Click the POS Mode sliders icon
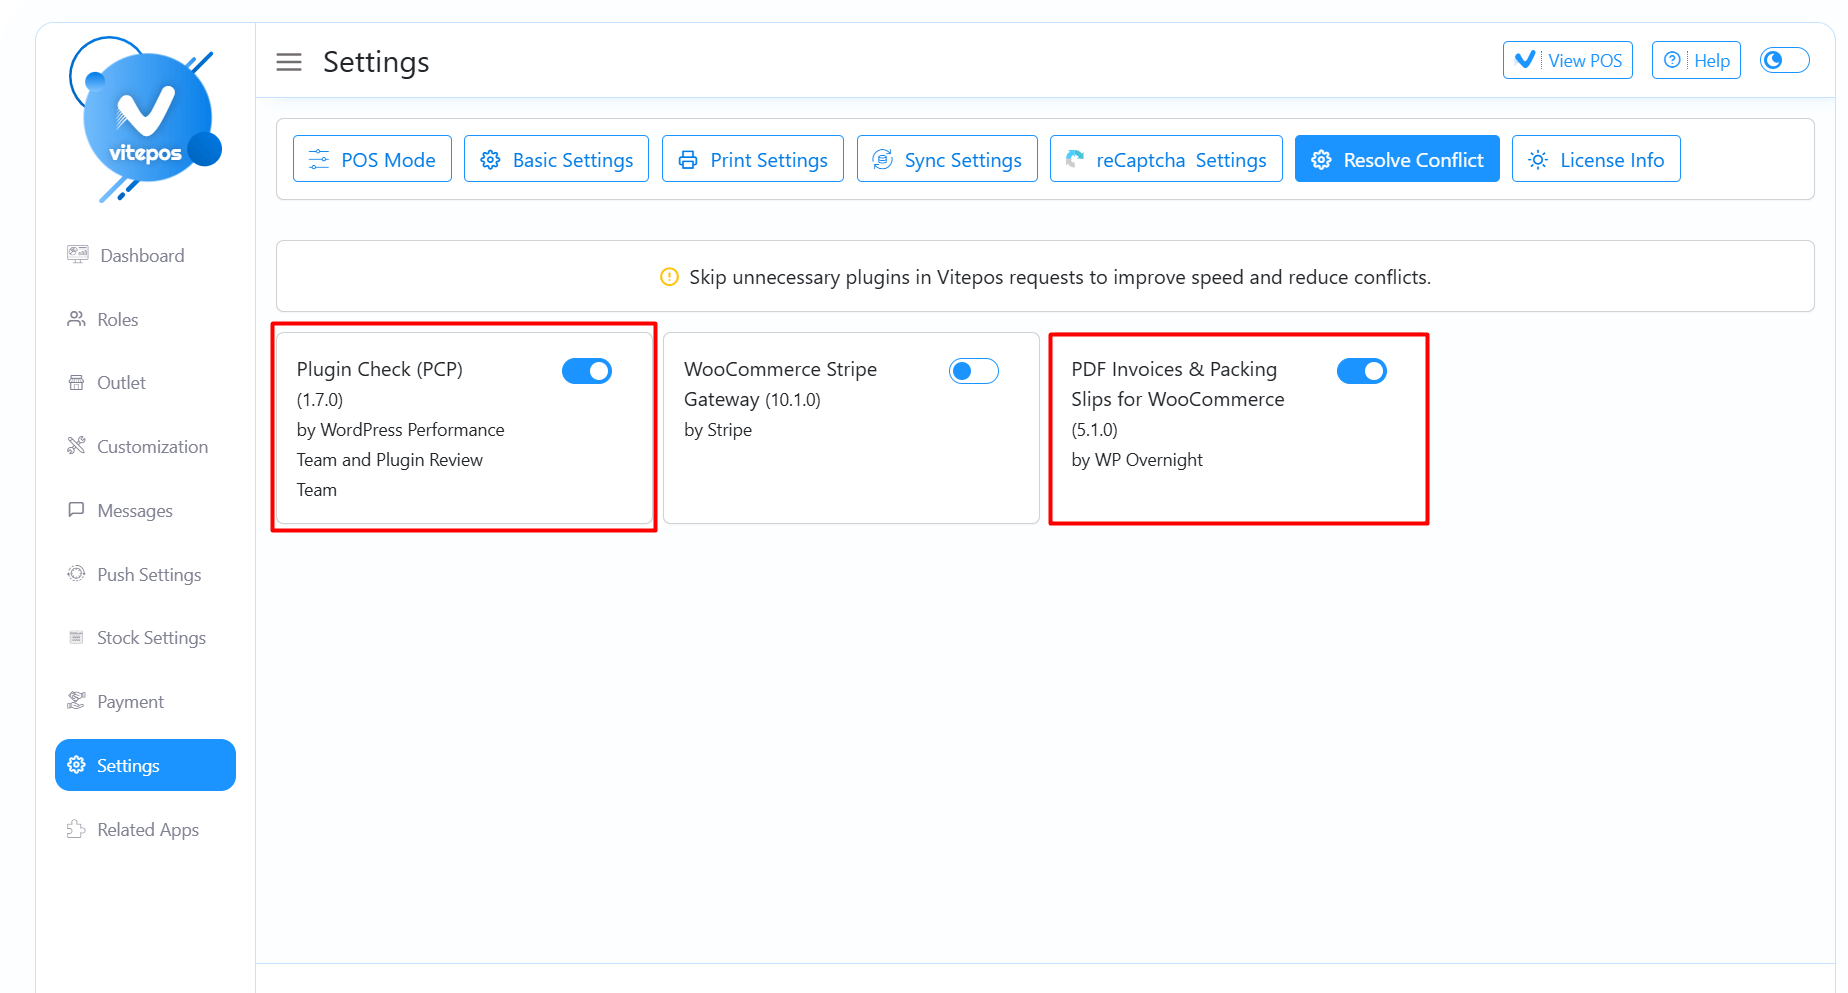 pos(319,159)
